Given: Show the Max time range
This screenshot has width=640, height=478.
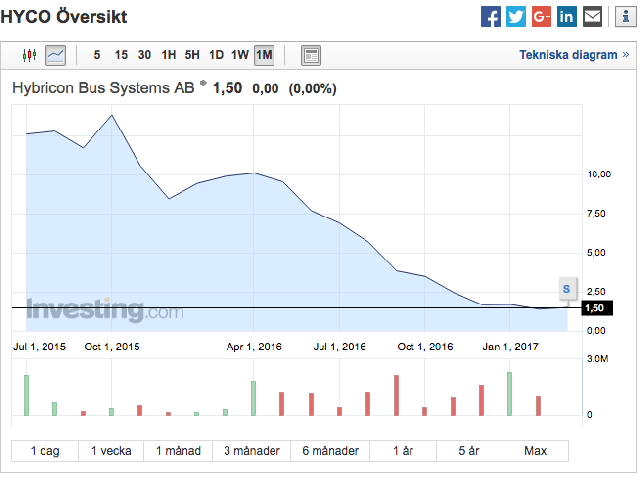Looking at the screenshot, I should [536, 451].
